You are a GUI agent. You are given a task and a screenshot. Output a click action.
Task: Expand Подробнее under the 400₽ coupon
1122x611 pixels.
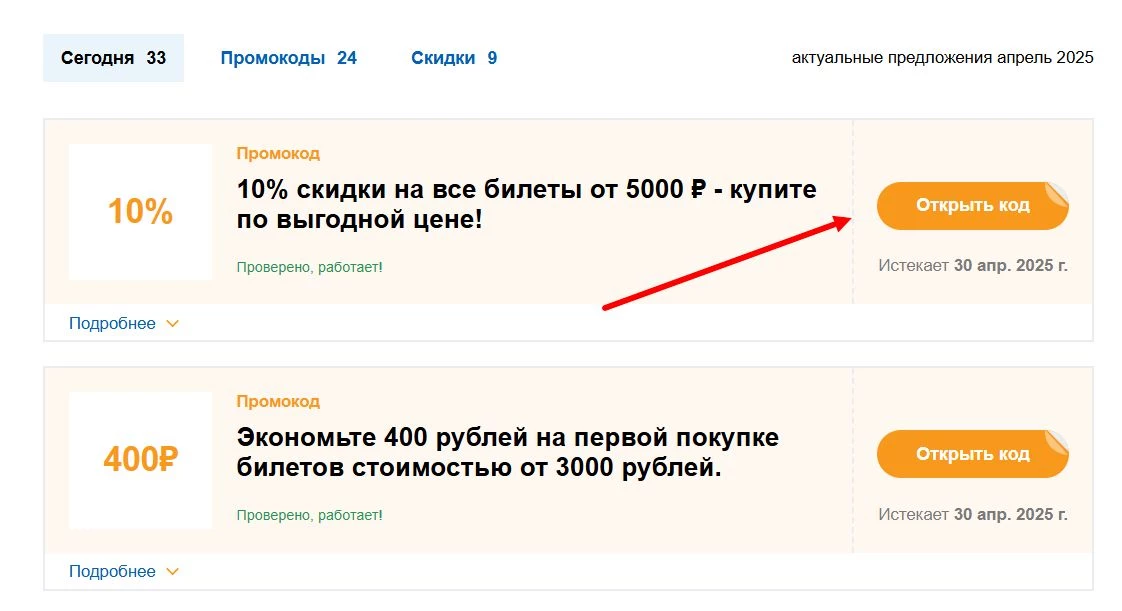tap(112, 571)
